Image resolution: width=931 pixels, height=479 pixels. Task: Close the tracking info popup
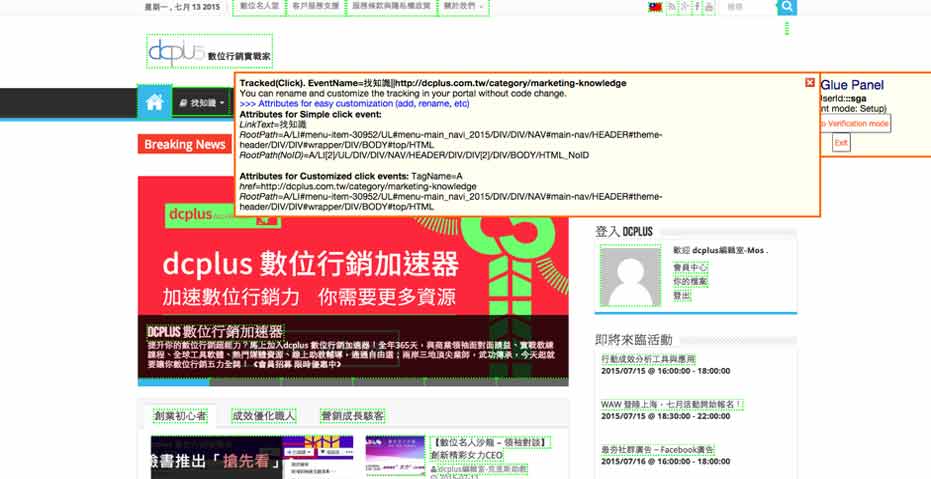point(810,83)
